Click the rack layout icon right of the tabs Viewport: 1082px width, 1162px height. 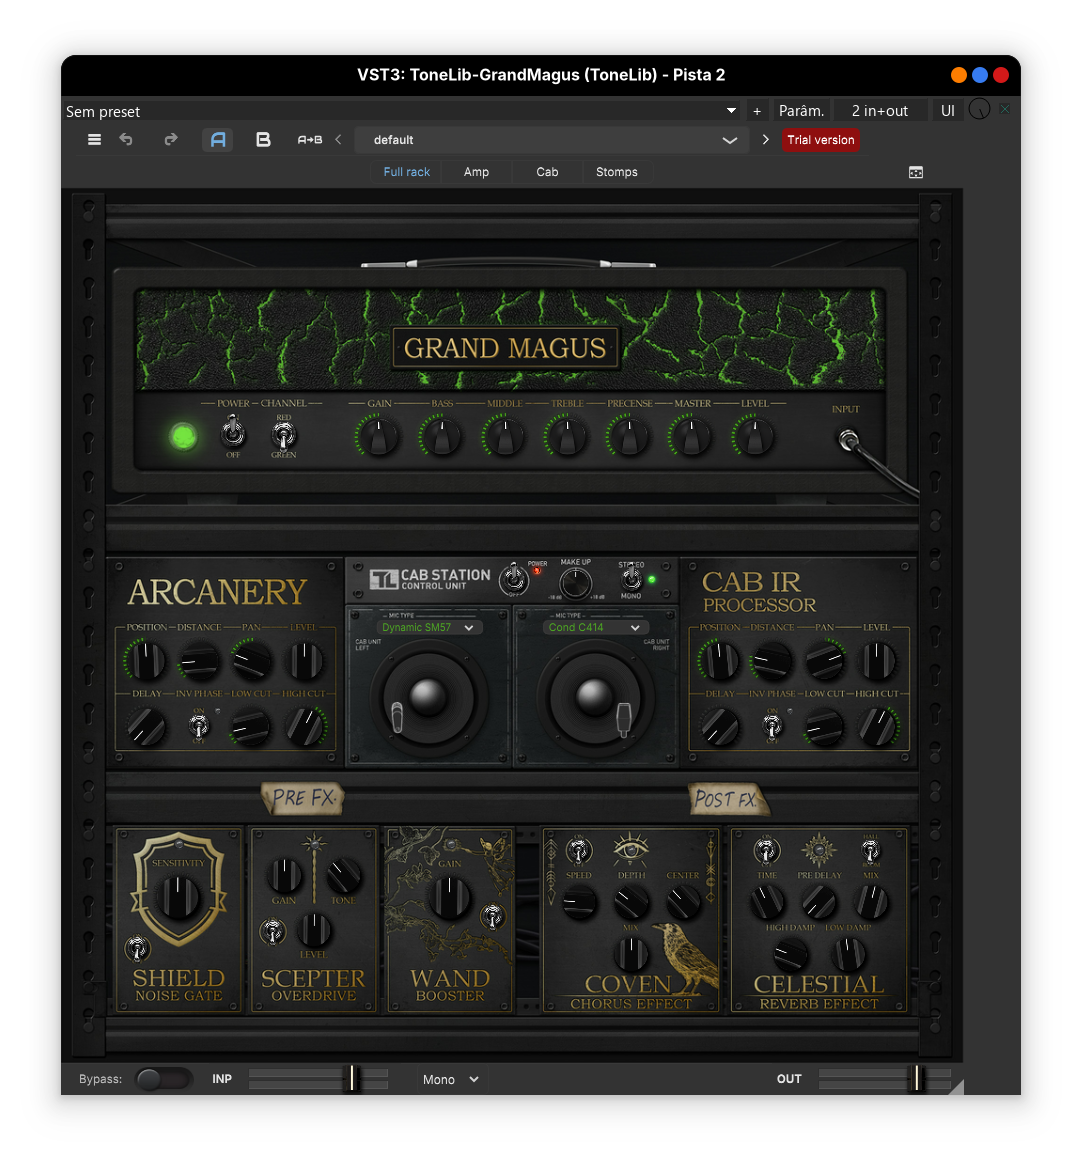tap(915, 172)
